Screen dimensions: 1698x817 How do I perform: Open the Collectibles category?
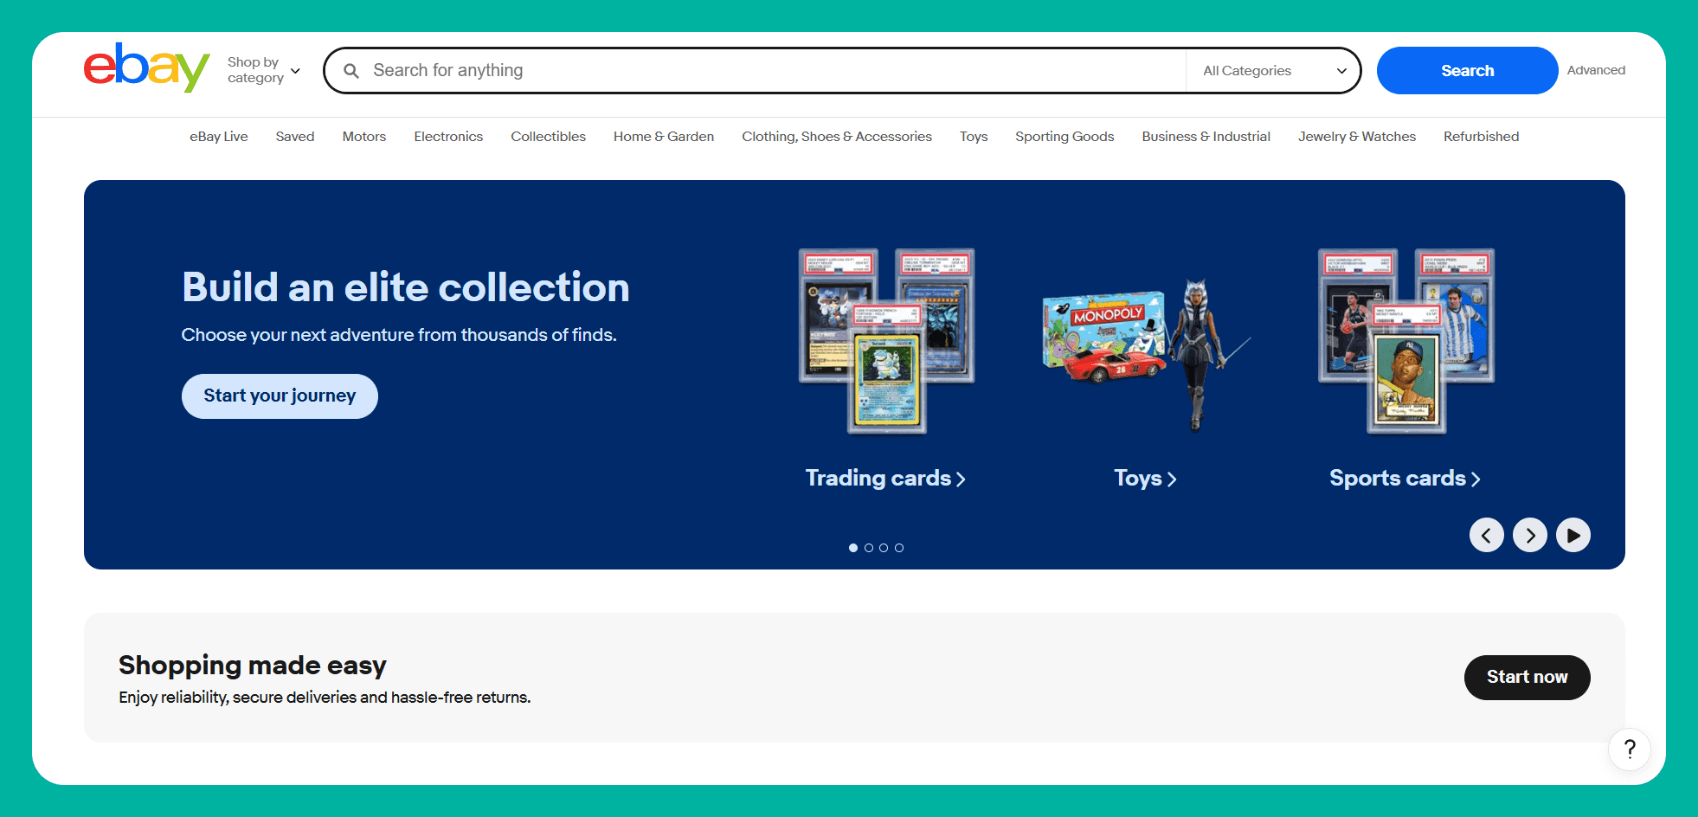548,137
